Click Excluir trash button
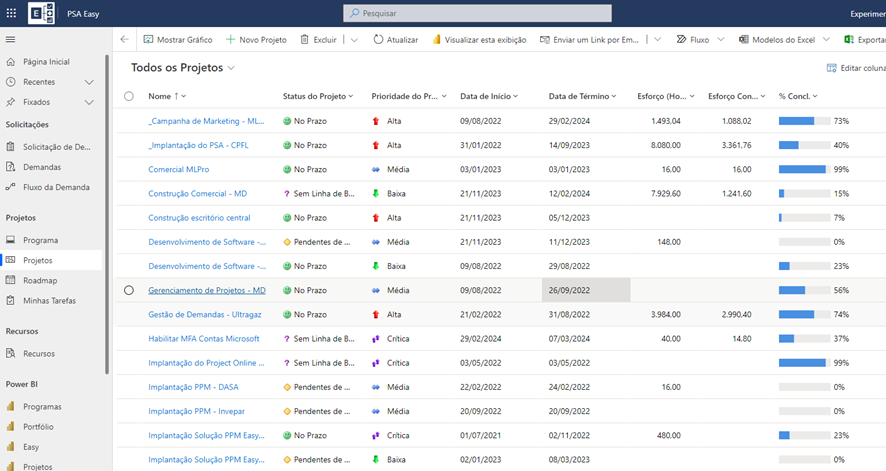Screen dimensions: 886x471 319,40
